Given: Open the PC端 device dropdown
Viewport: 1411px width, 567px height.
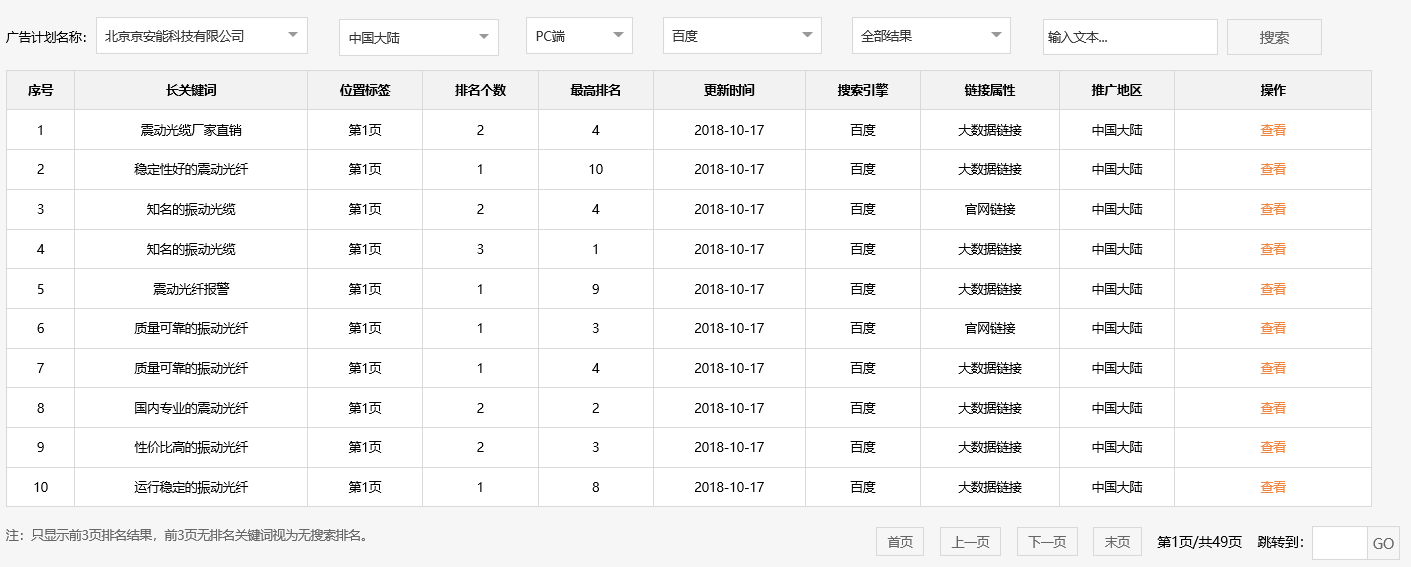Looking at the screenshot, I should point(580,36).
